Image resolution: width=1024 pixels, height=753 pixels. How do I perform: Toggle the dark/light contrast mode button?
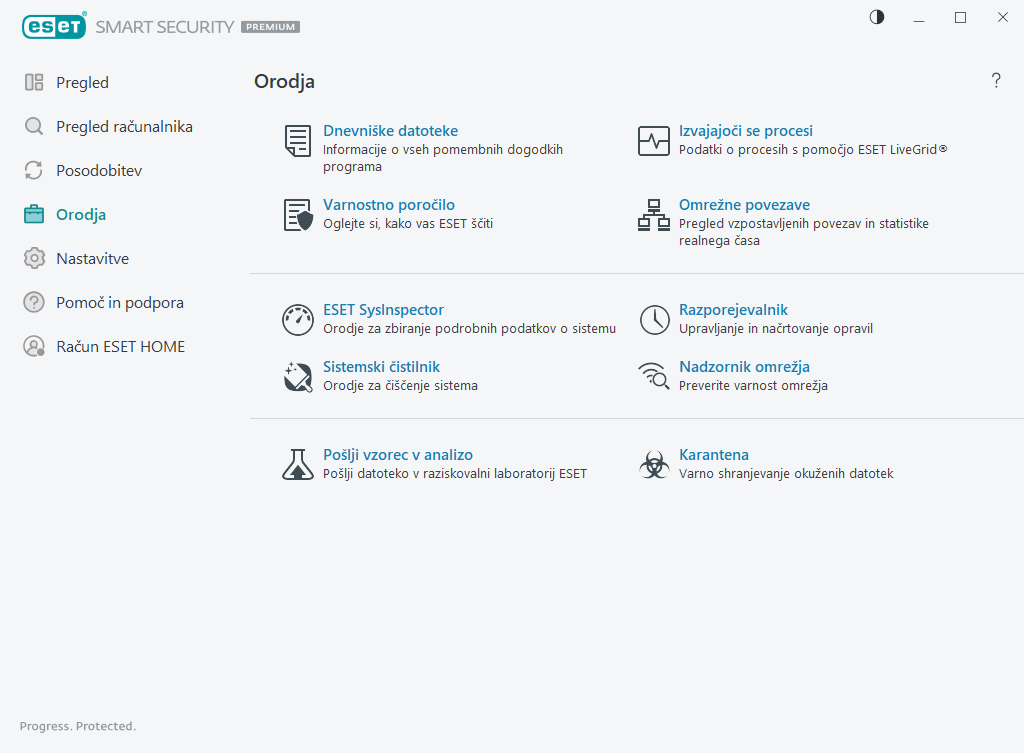click(x=877, y=17)
